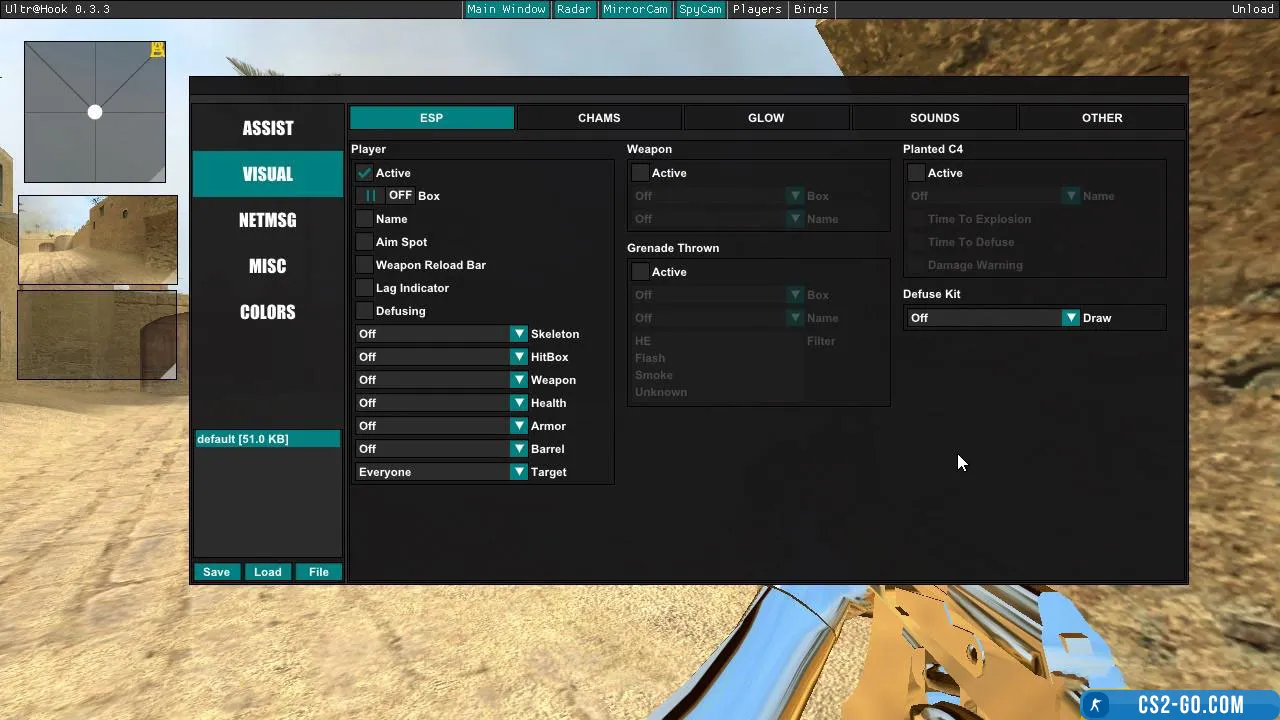Click the yellow lock icon on radar

pos(157,50)
